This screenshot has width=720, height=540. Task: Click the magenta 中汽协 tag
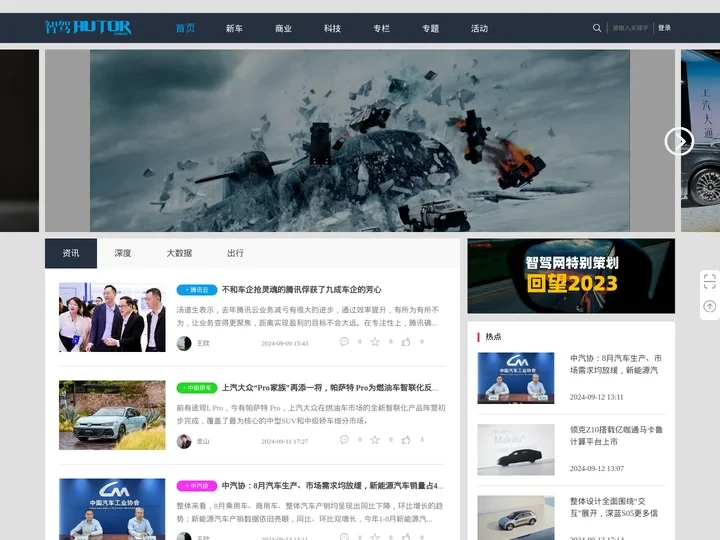click(x=197, y=485)
